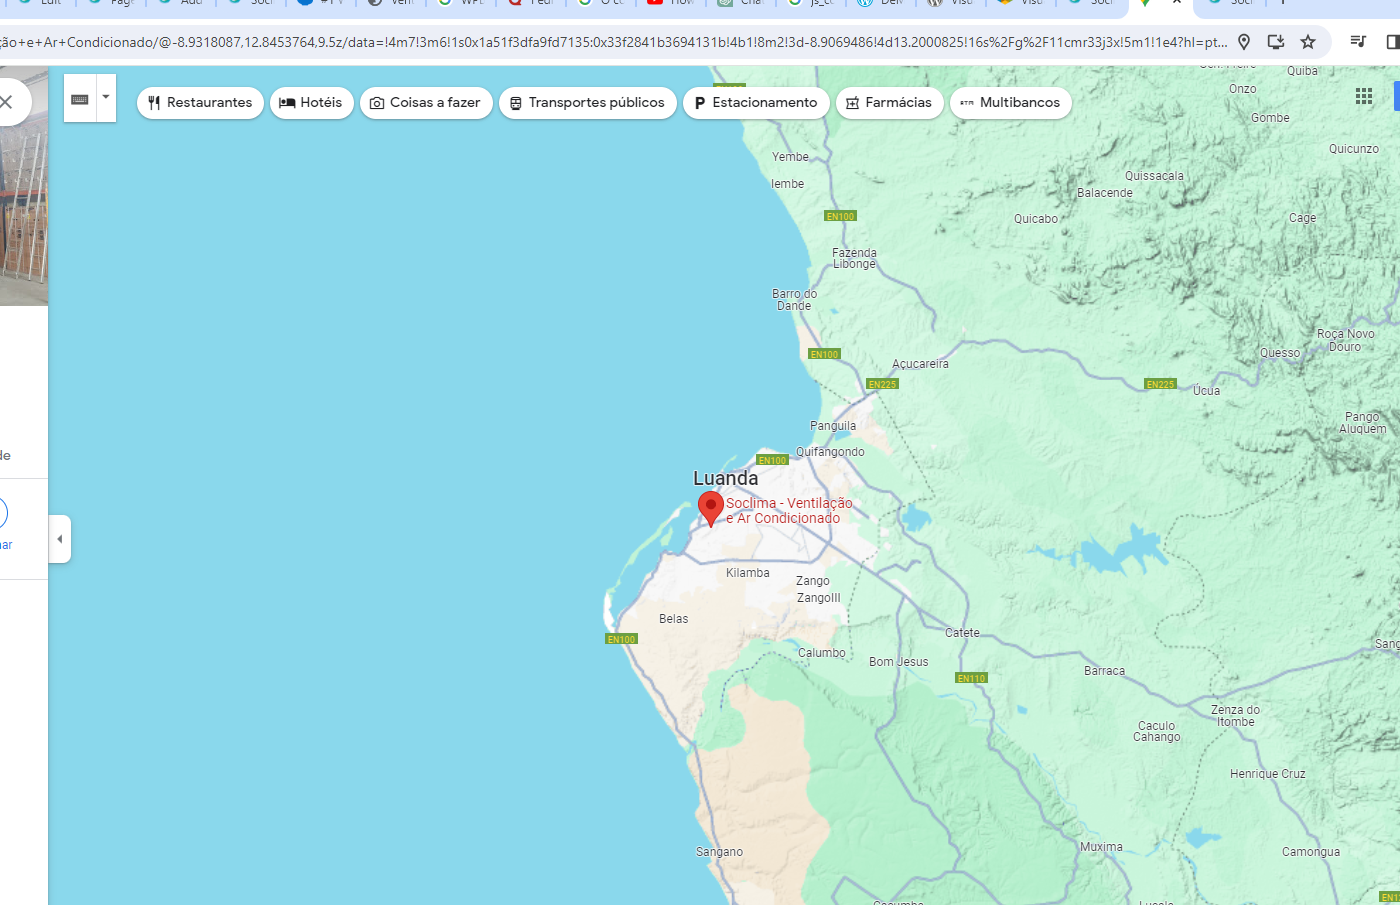Search for Farmácias on the map
Image resolution: width=1400 pixels, height=905 pixels.
[889, 103]
